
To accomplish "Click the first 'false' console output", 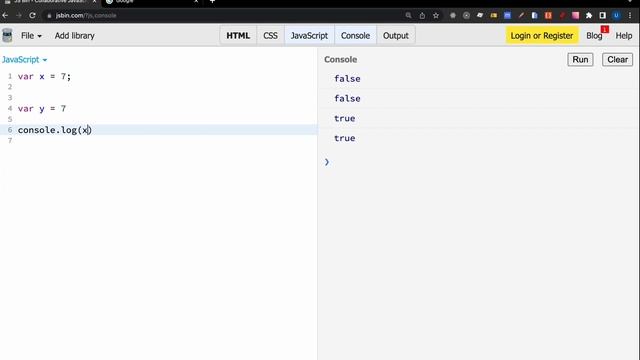I will [x=347, y=79].
